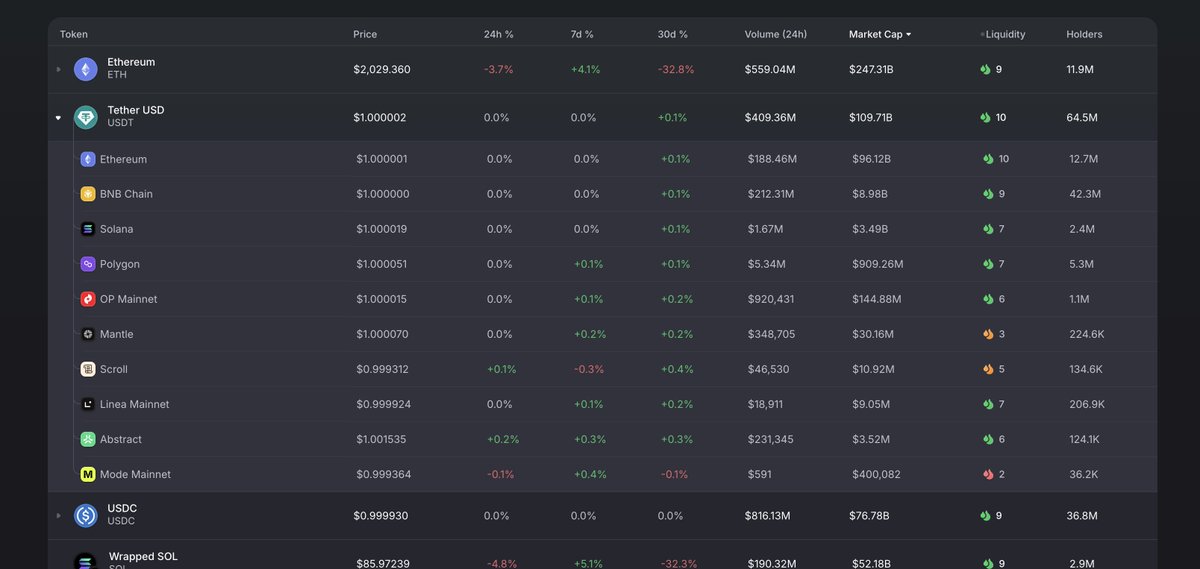Select the Abstract row label
Screen dimensions: 1200x569
[x=121, y=439]
